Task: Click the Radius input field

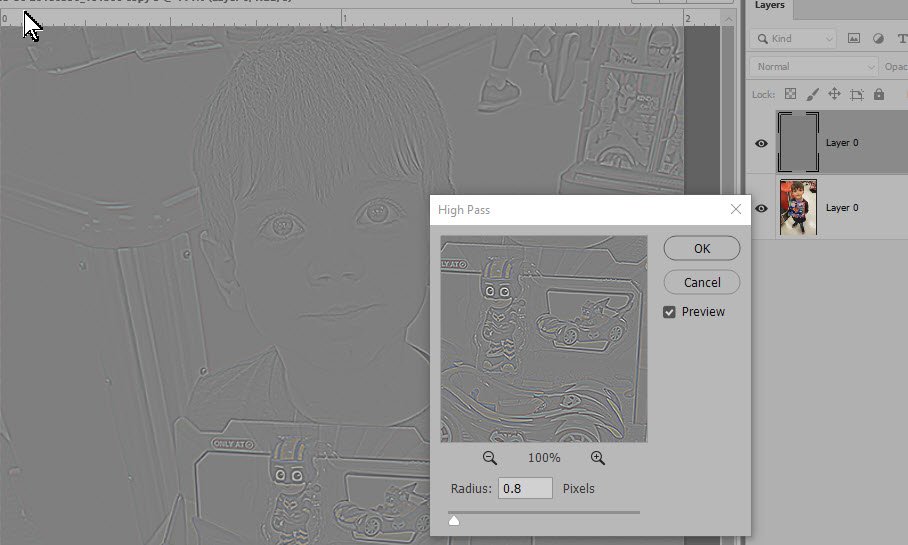Action: [525, 488]
